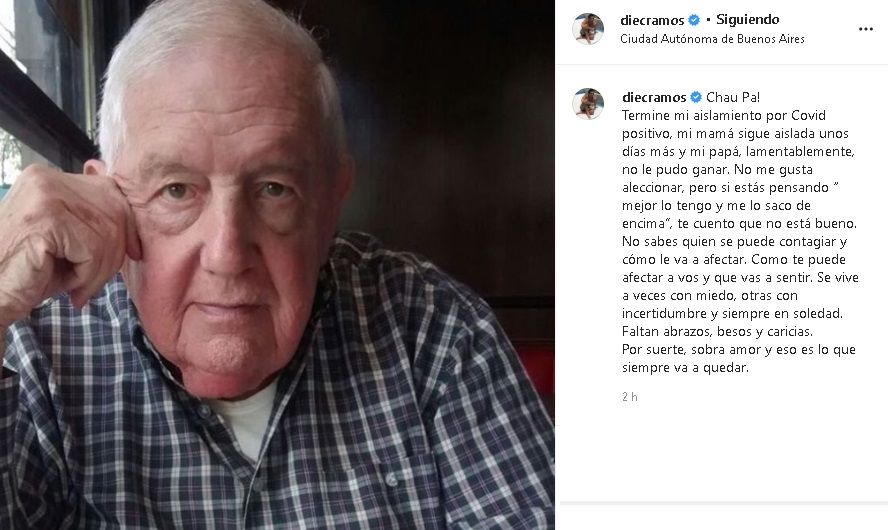Open header diecramos username link
The height and width of the screenshot is (530, 888).
tap(652, 20)
